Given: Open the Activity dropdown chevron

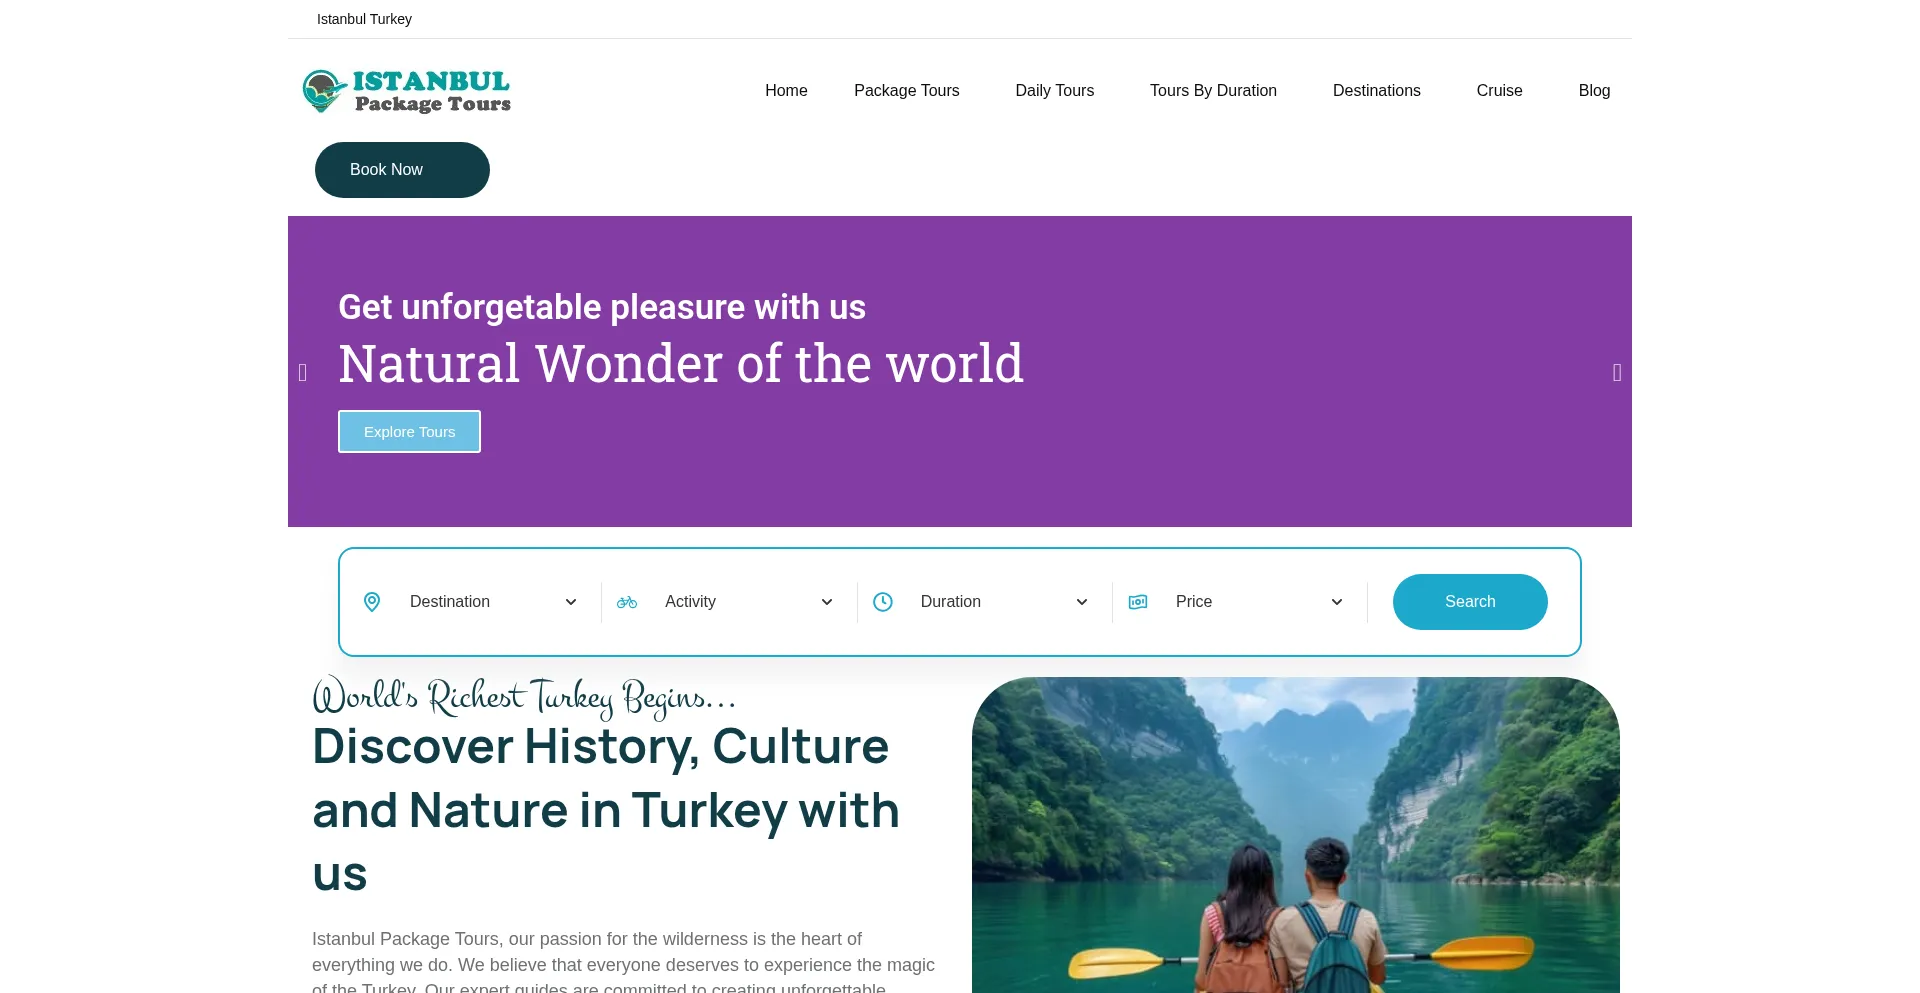Looking at the screenshot, I should (x=827, y=602).
